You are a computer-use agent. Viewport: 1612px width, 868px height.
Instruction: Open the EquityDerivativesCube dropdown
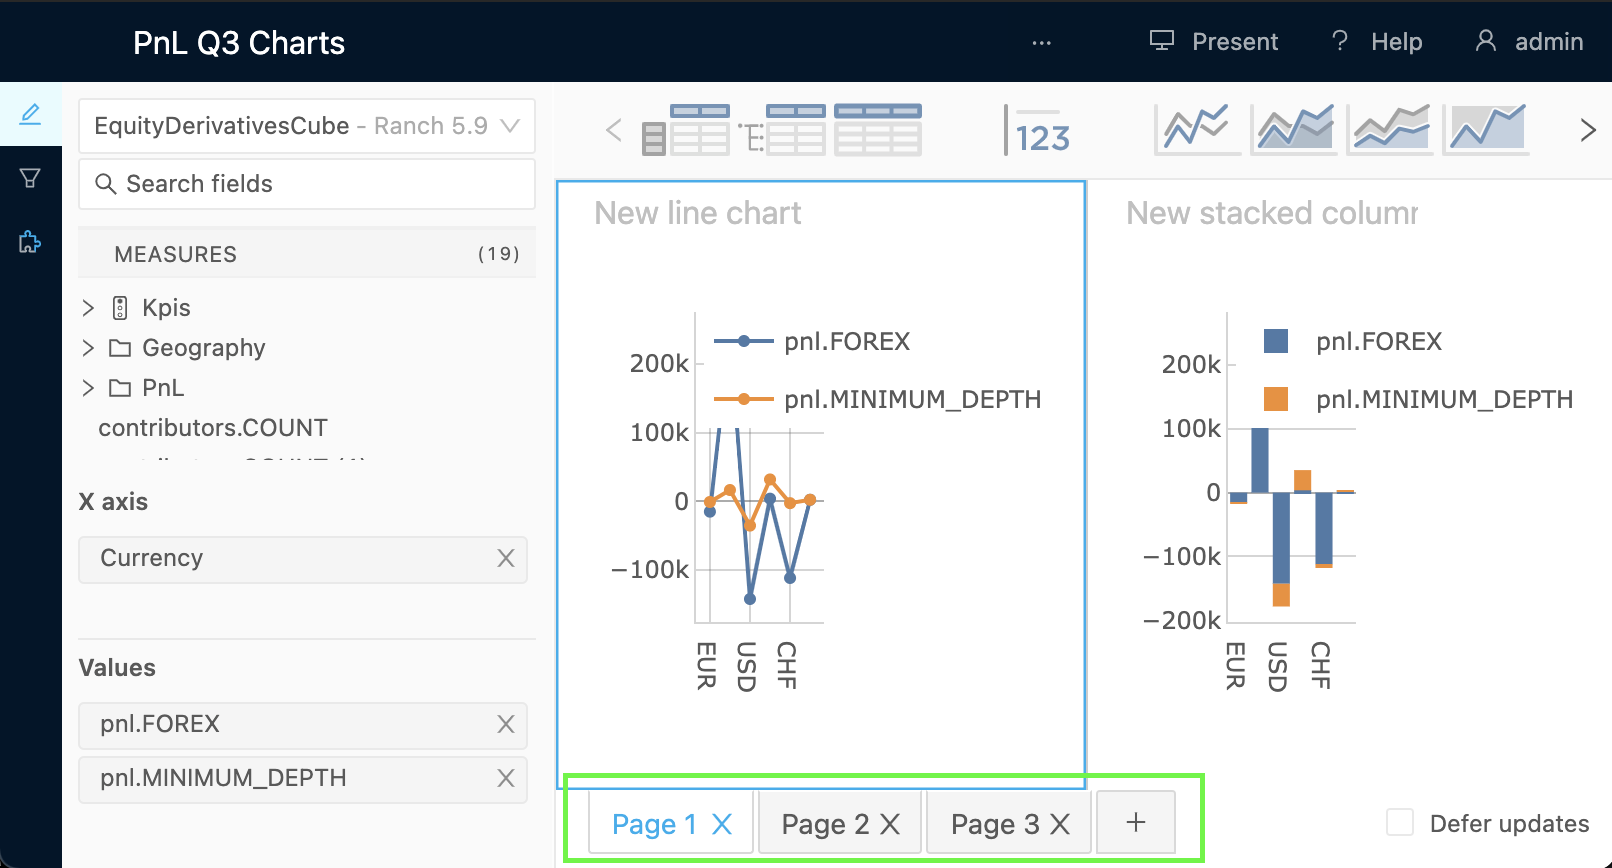point(307,126)
